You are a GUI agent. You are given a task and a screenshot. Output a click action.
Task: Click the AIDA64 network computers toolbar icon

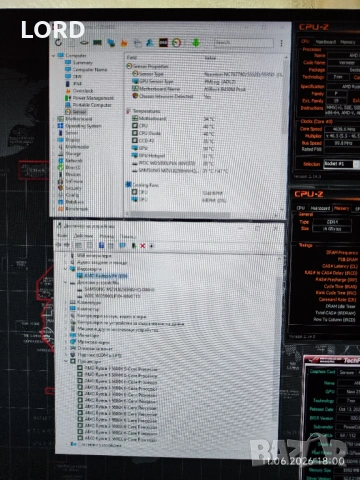point(111,43)
